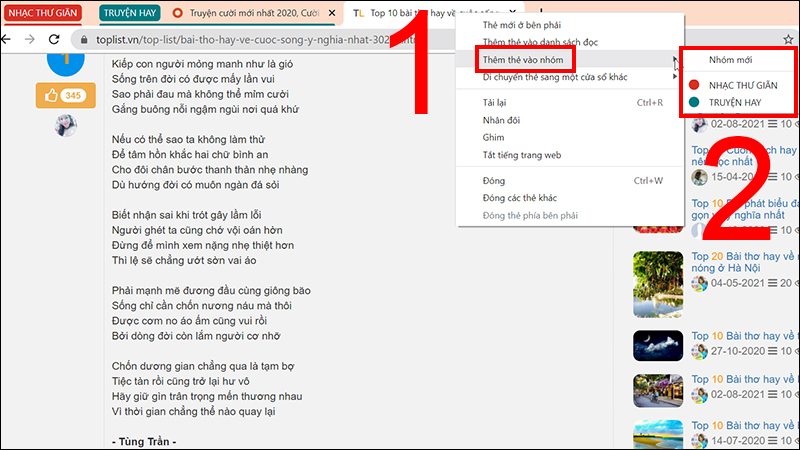
Task: Click the author avatar beside 27-10-2020
Action: point(699,351)
